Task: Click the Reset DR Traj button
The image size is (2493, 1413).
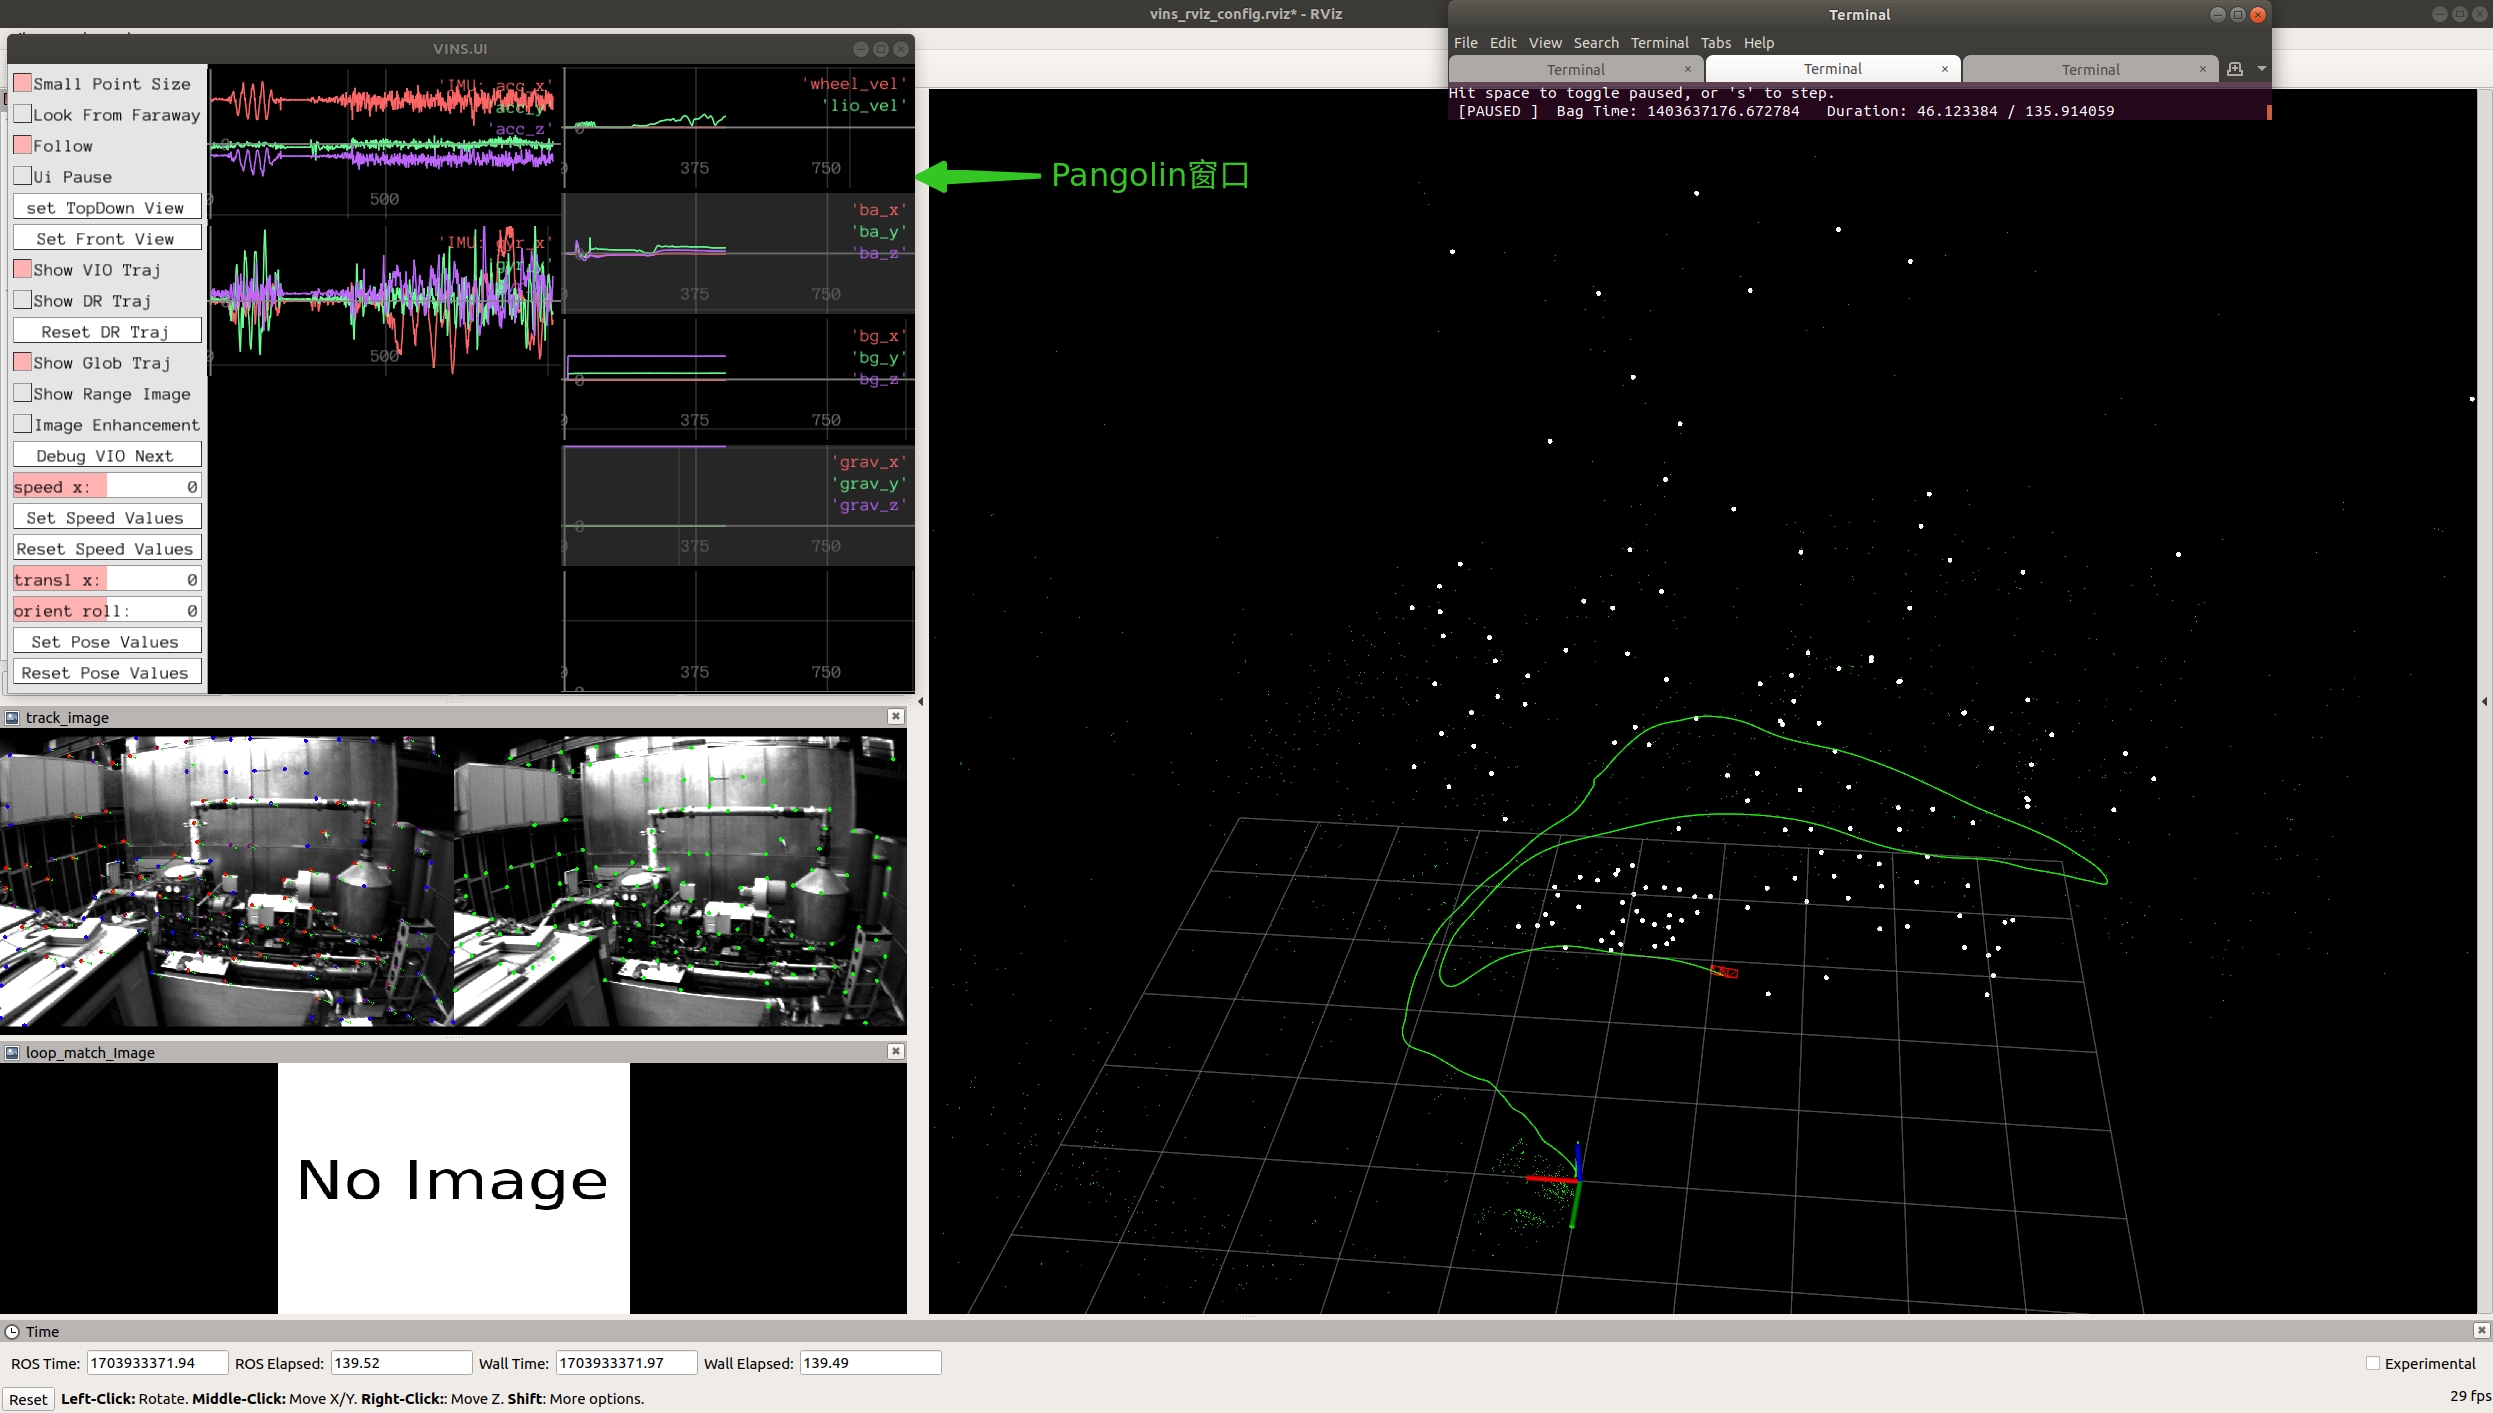Action: click(106, 331)
